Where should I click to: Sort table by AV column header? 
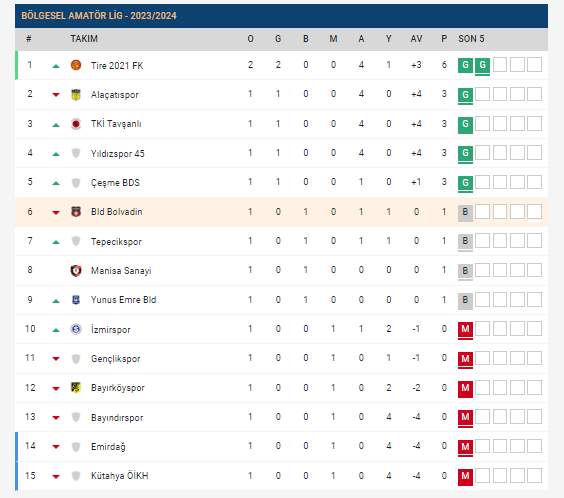416,39
